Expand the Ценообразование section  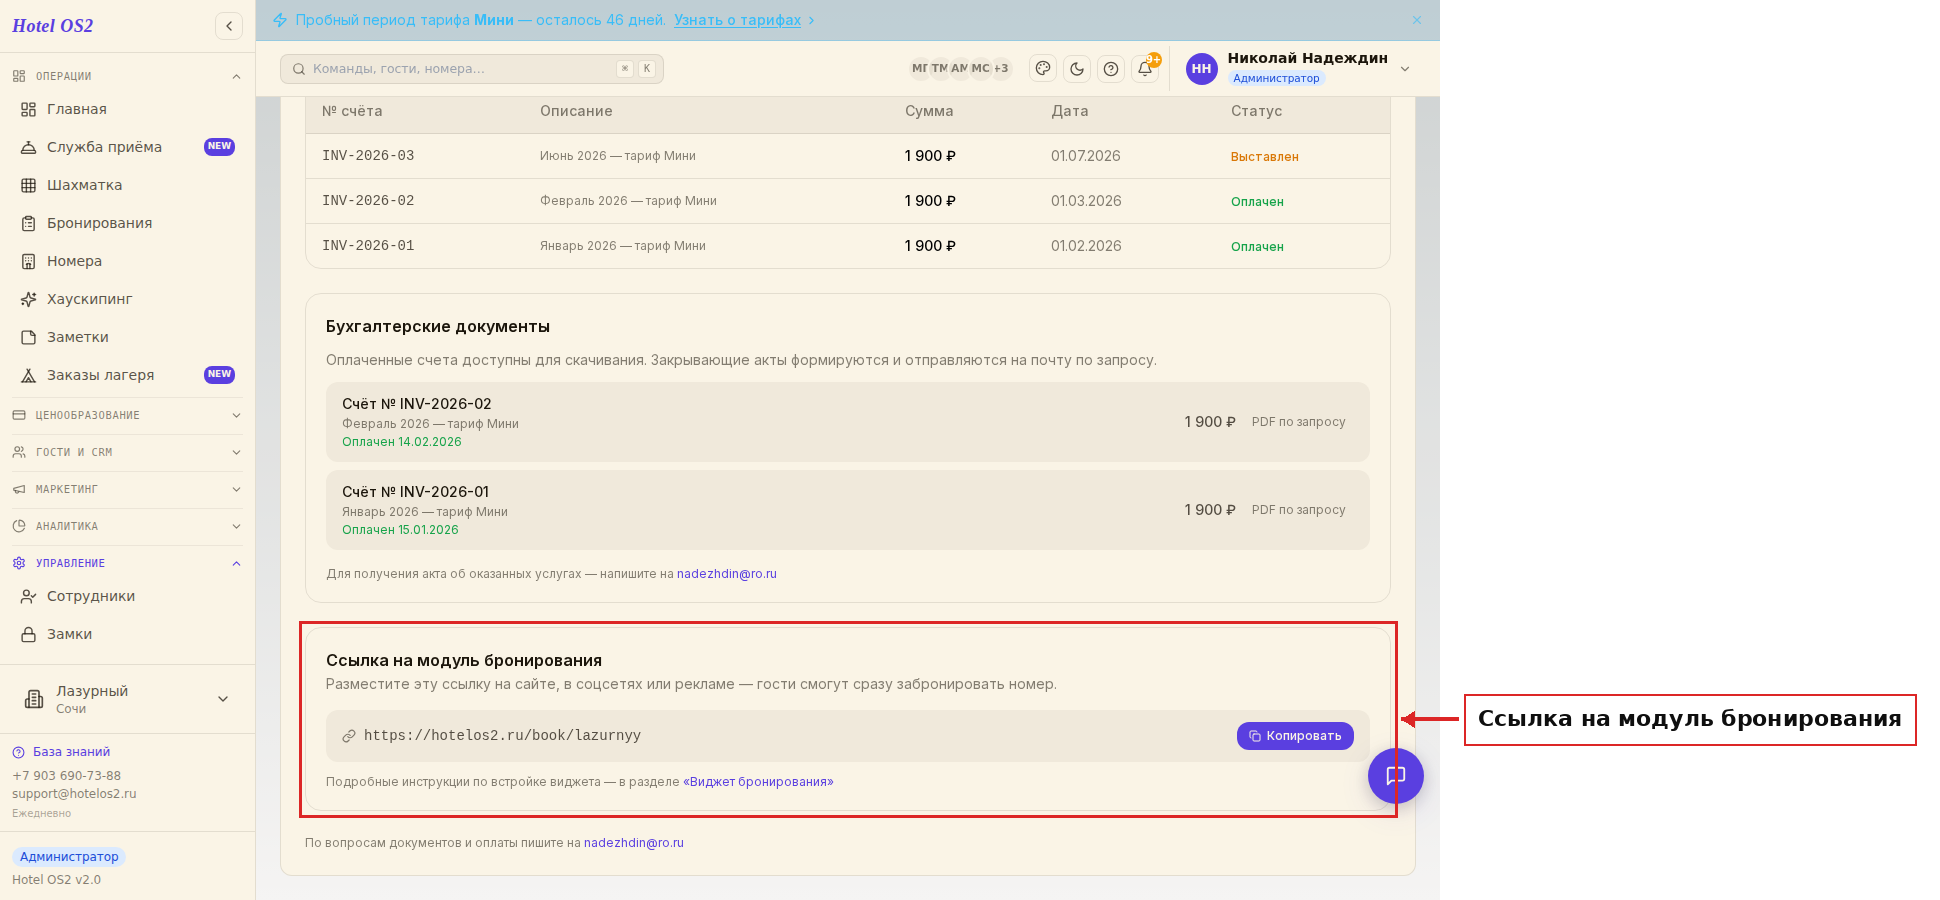[x=127, y=415]
